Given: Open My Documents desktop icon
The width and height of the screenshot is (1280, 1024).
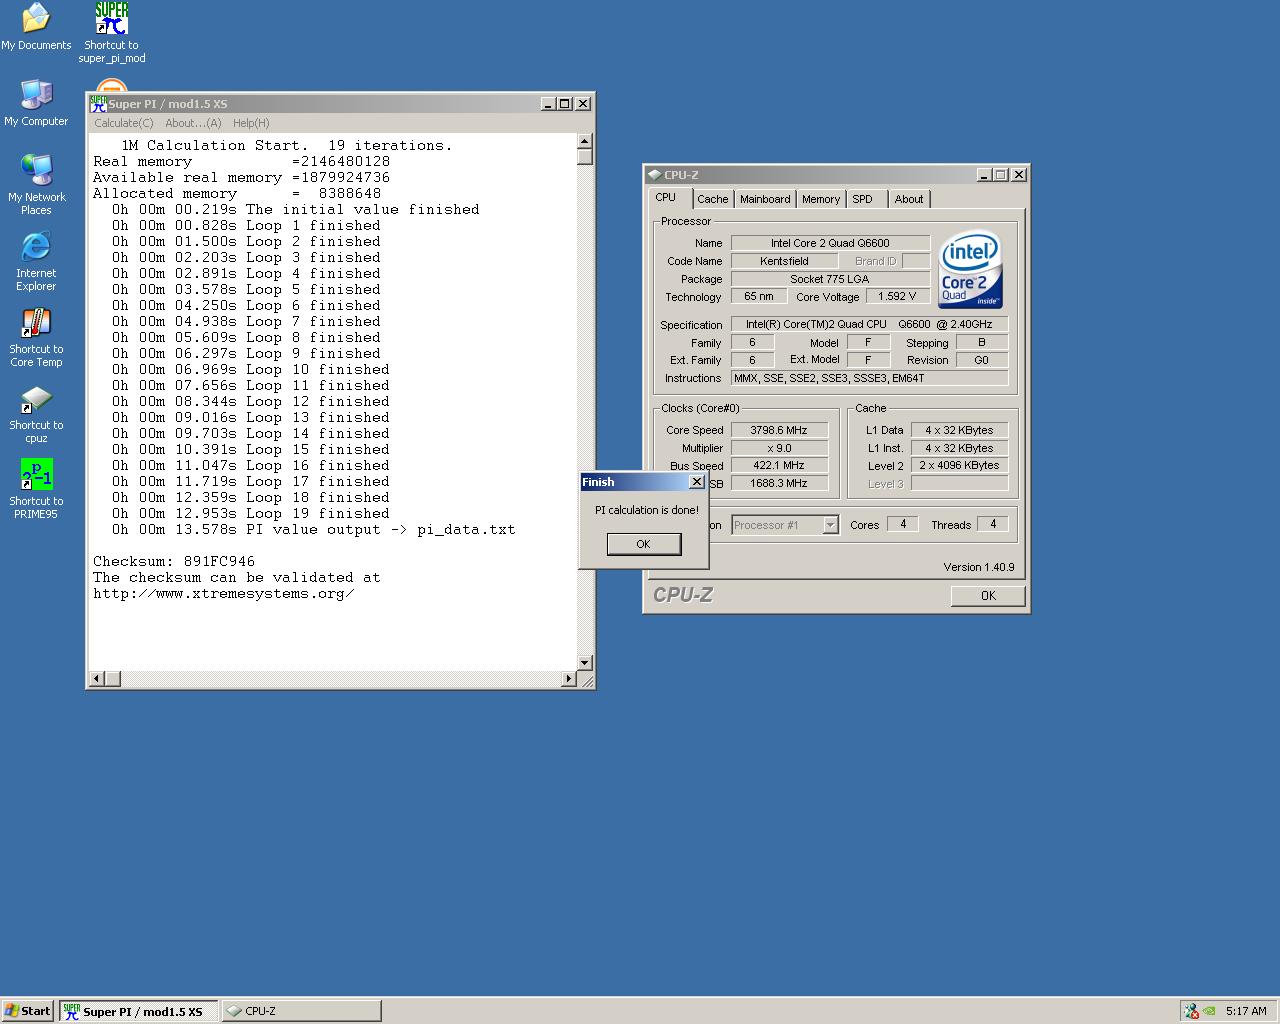Looking at the screenshot, I should pyautogui.click(x=36, y=27).
